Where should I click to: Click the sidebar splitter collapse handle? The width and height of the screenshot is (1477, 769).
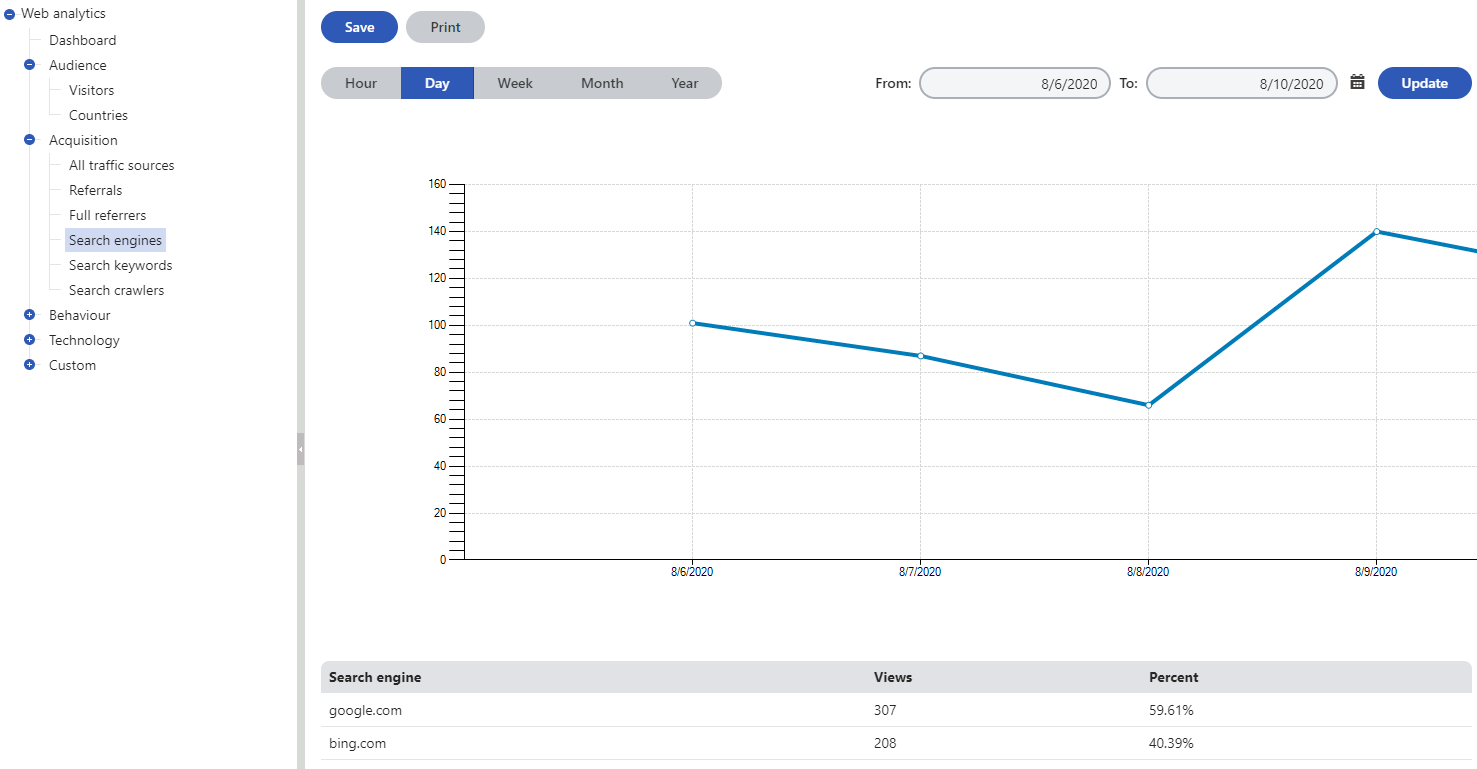[300, 449]
